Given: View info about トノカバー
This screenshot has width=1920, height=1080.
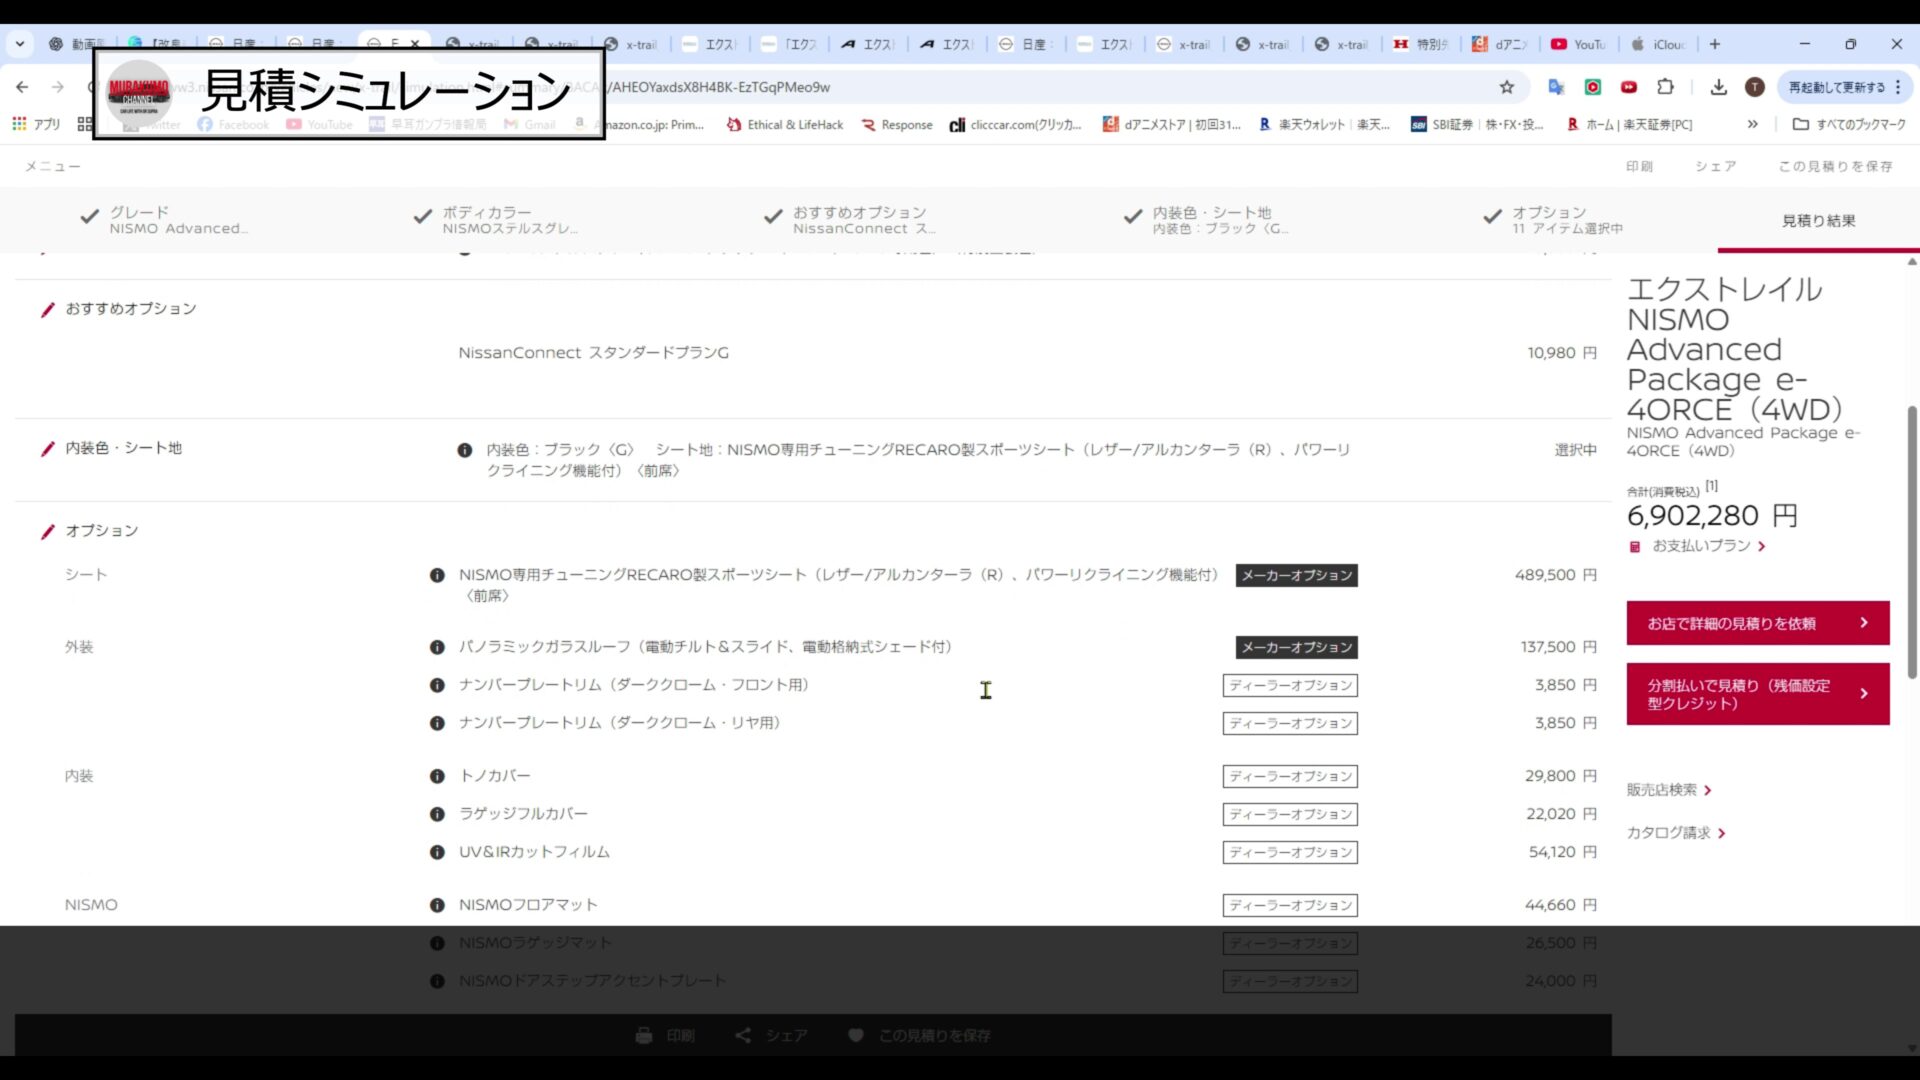Looking at the screenshot, I should [x=437, y=776].
